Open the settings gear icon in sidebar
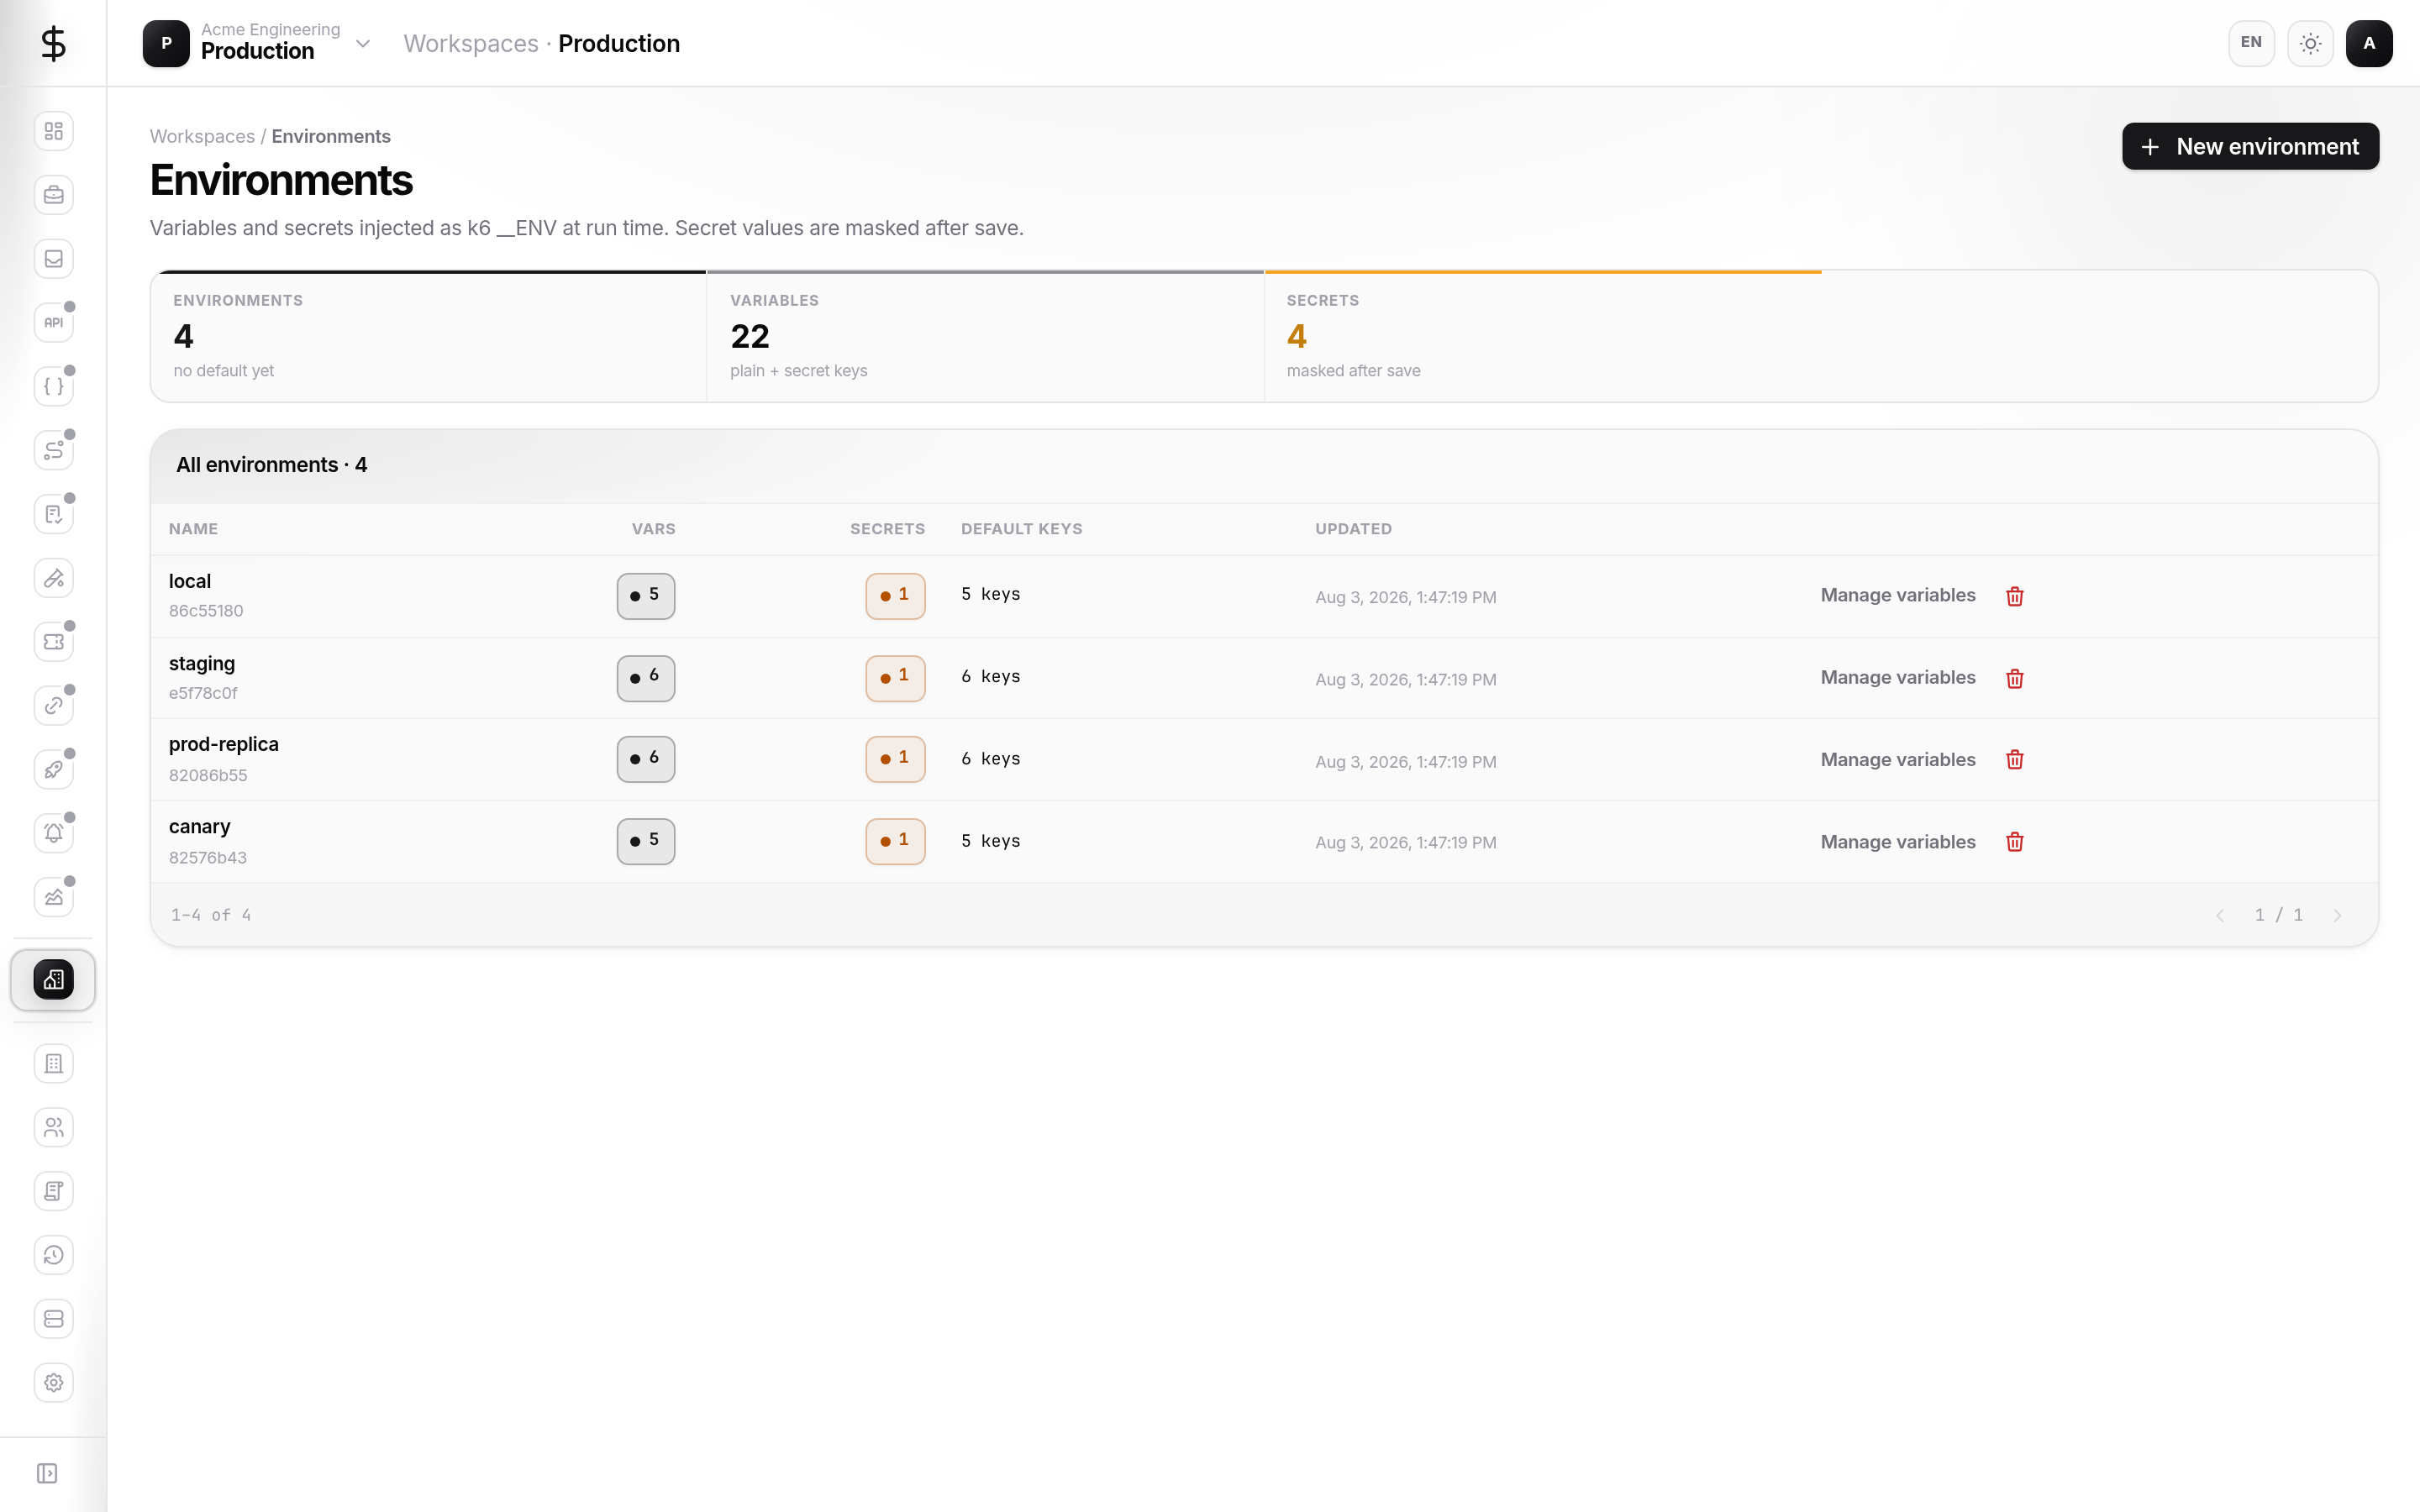This screenshot has height=1512, width=2420. [x=54, y=1383]
